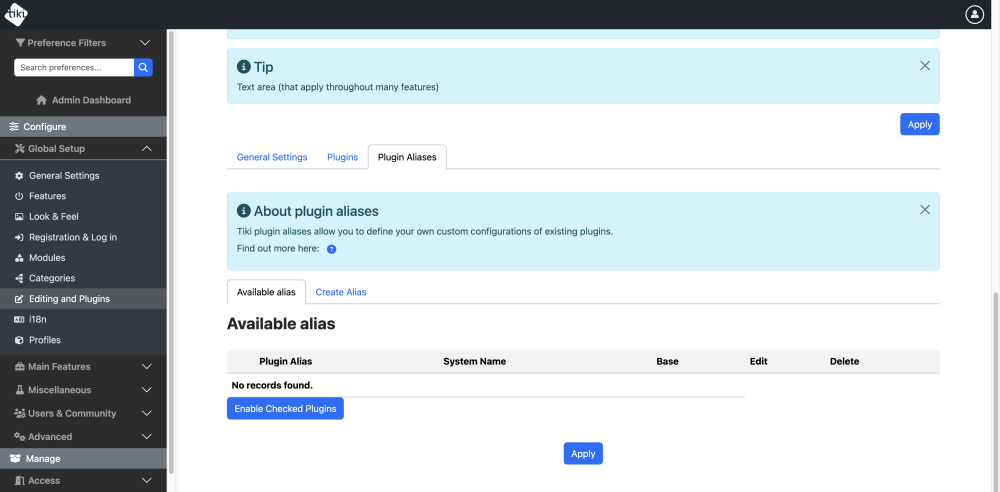The height and width of the screenshot is (492, 1000).
Task: Click the Manage section icon
Action: (x=15, y=459)
